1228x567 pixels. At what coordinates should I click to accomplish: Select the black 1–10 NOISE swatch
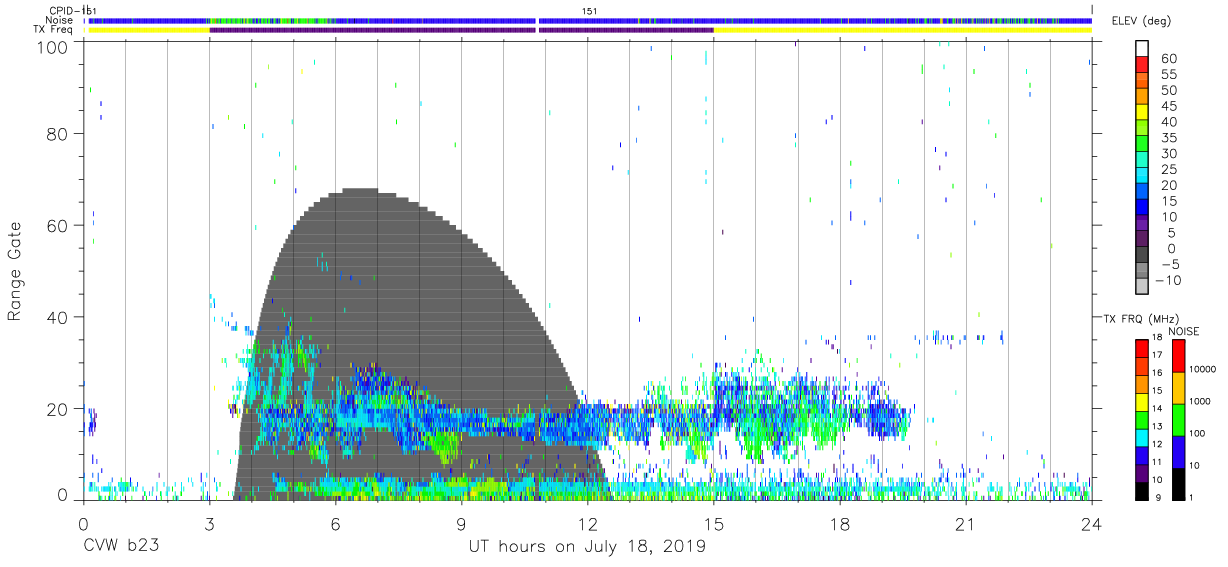click(x=1179, y=482)
